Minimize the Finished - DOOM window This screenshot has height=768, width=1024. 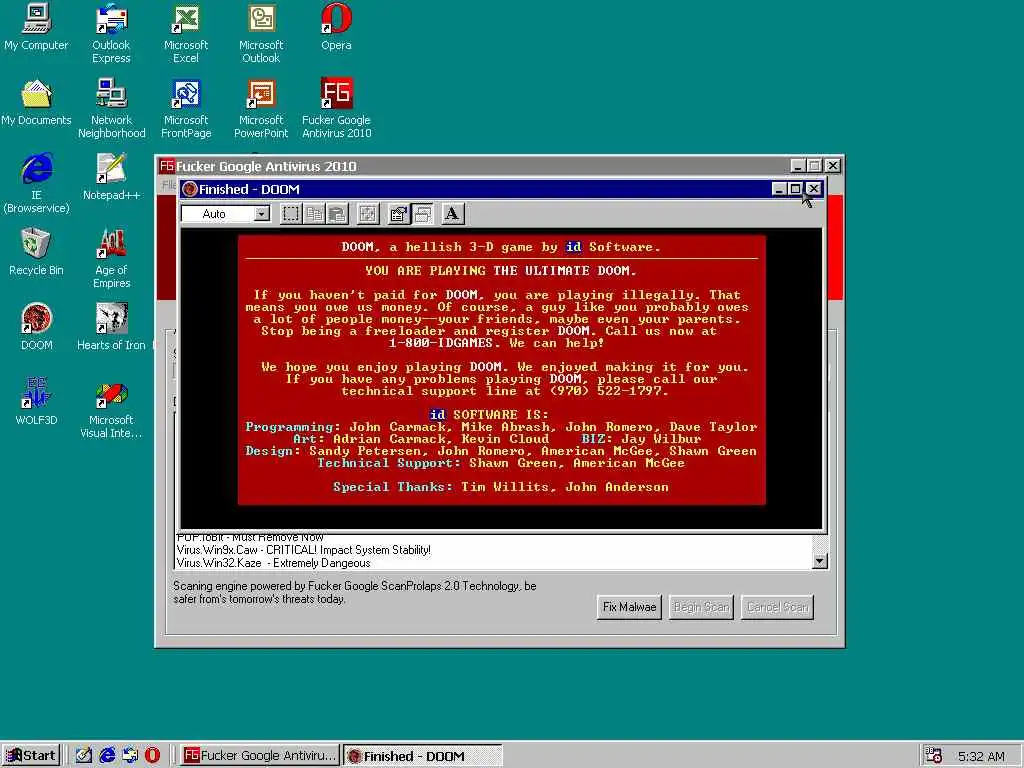pyautogui.click(x=778, y=189)
